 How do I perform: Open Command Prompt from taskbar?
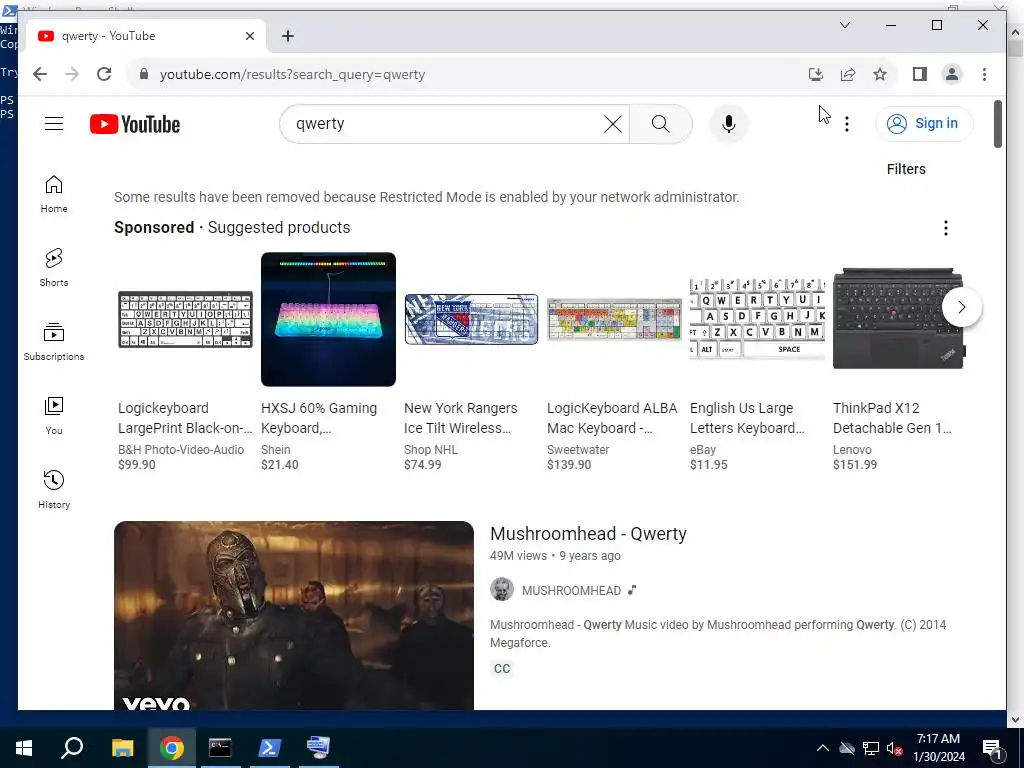pos(220,748)
